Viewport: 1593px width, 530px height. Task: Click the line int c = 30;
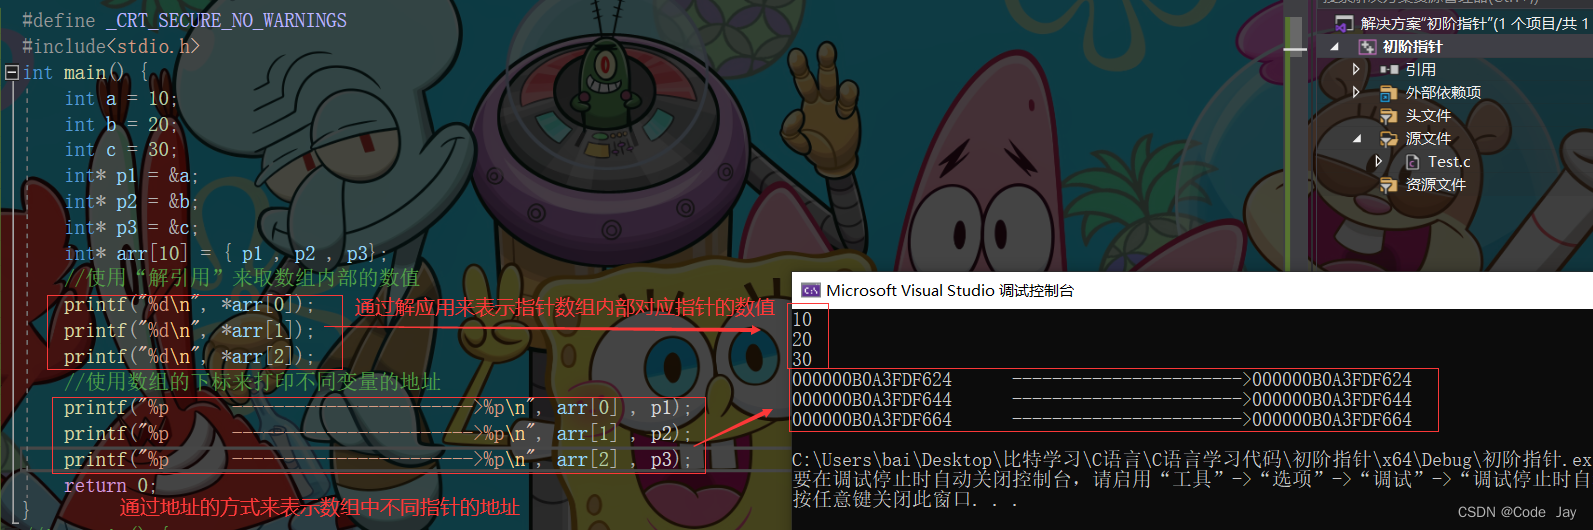121,150
